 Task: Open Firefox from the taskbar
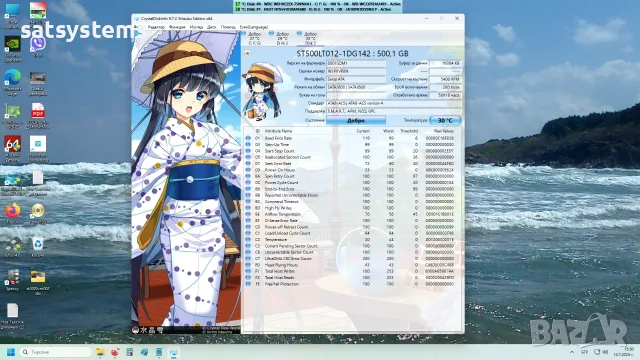click(115, 352)
